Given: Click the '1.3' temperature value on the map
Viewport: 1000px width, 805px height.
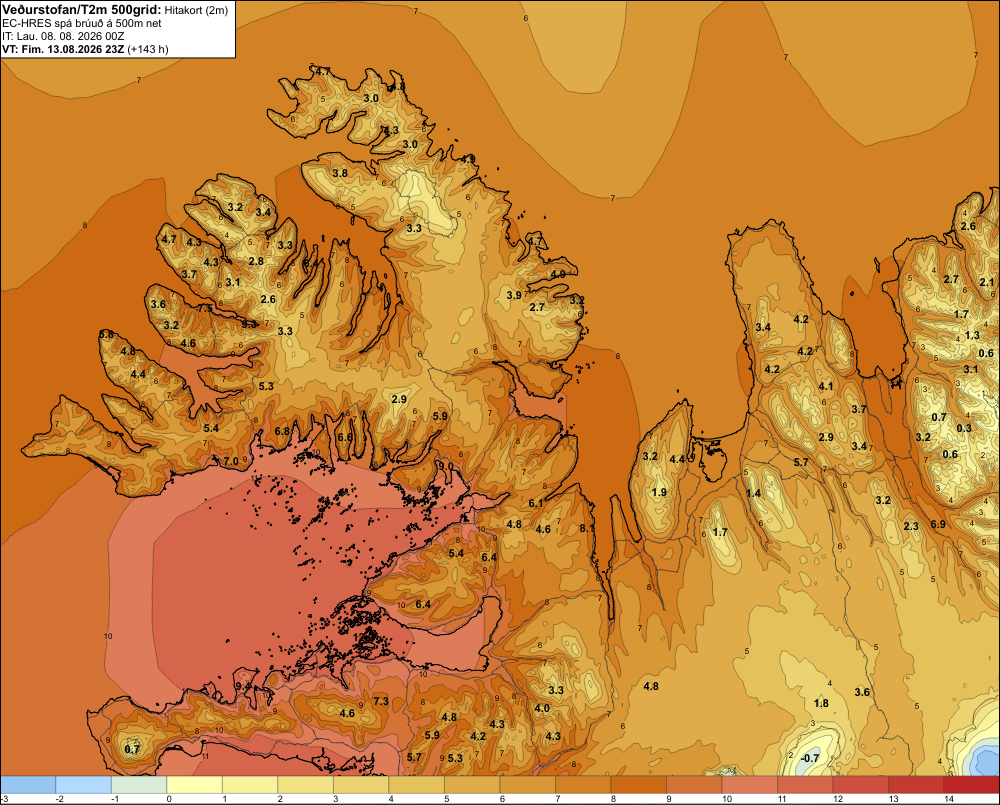Looking at the screenshot, I should click(x=972, y=335).
